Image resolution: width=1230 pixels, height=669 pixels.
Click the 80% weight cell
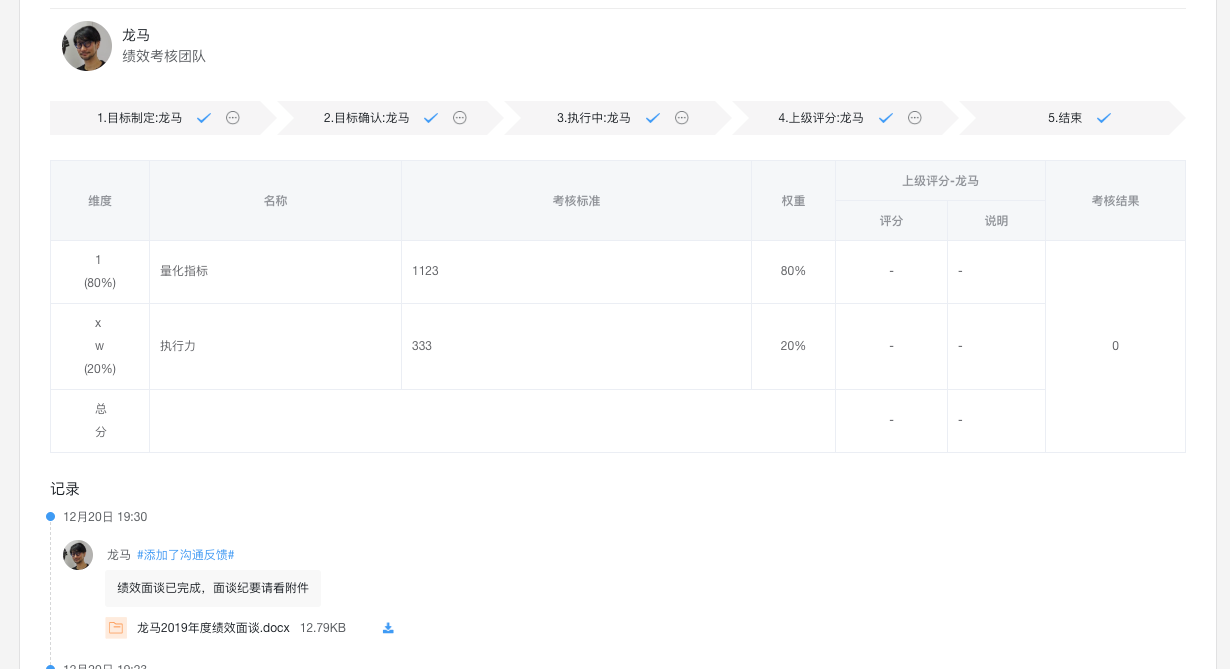pos(794,271)
